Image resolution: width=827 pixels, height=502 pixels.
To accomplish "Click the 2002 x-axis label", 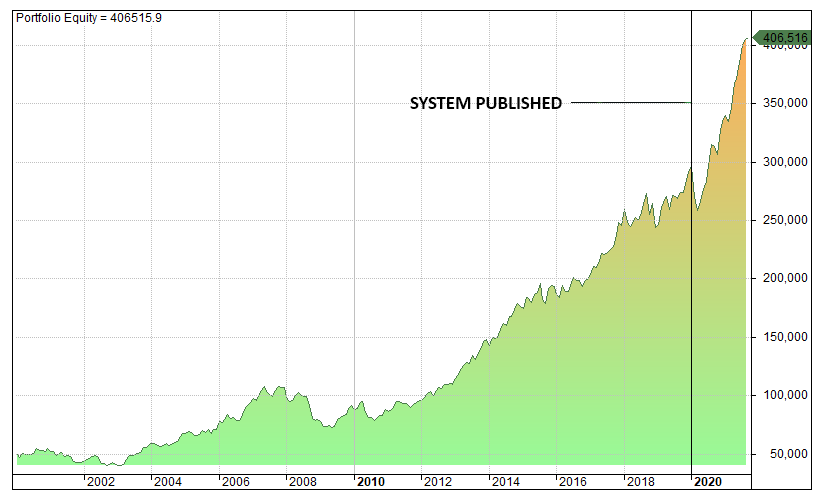I will [101, 481].
